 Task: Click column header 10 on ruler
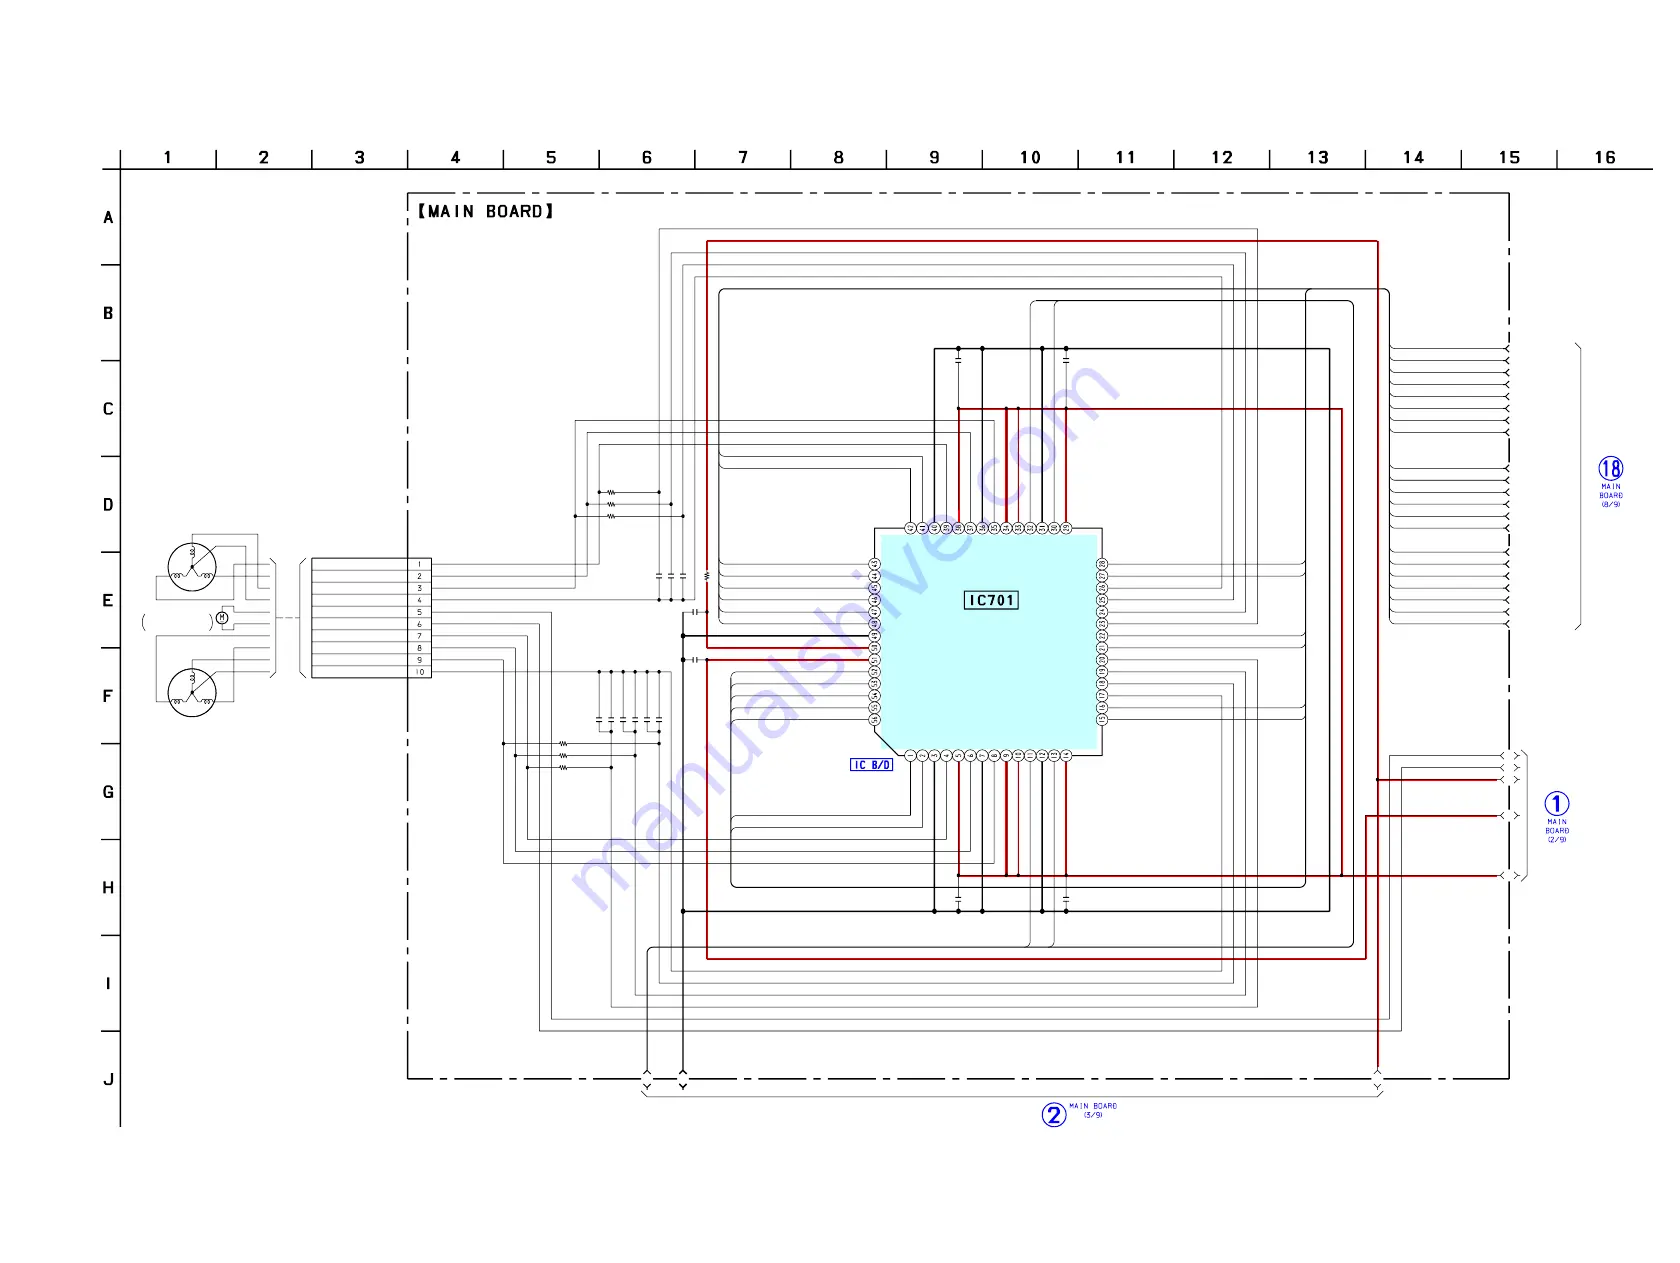[1030, 157]
